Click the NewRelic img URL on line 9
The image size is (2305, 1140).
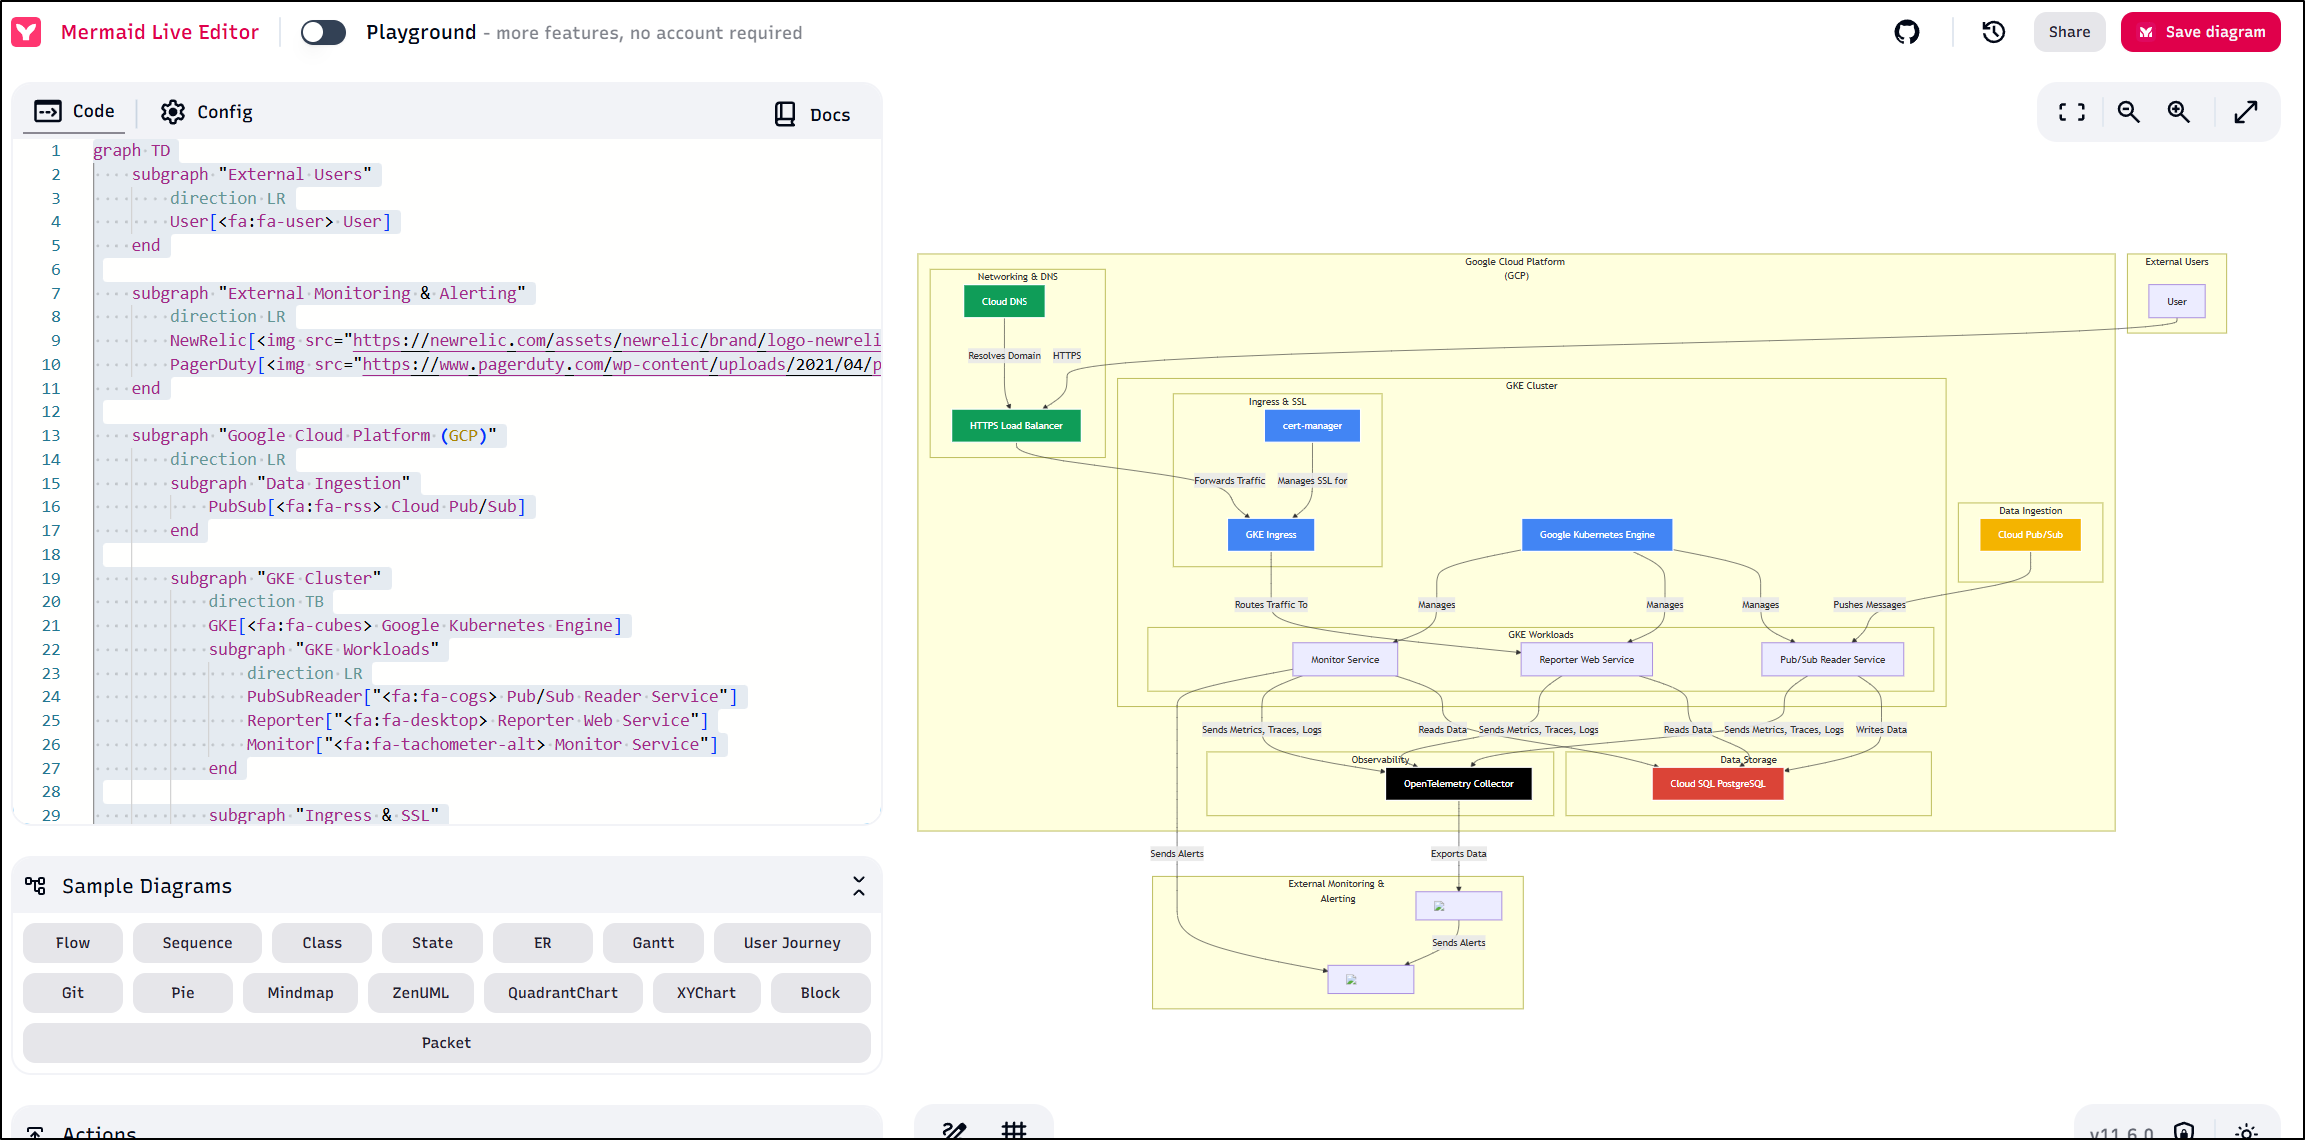617,340
